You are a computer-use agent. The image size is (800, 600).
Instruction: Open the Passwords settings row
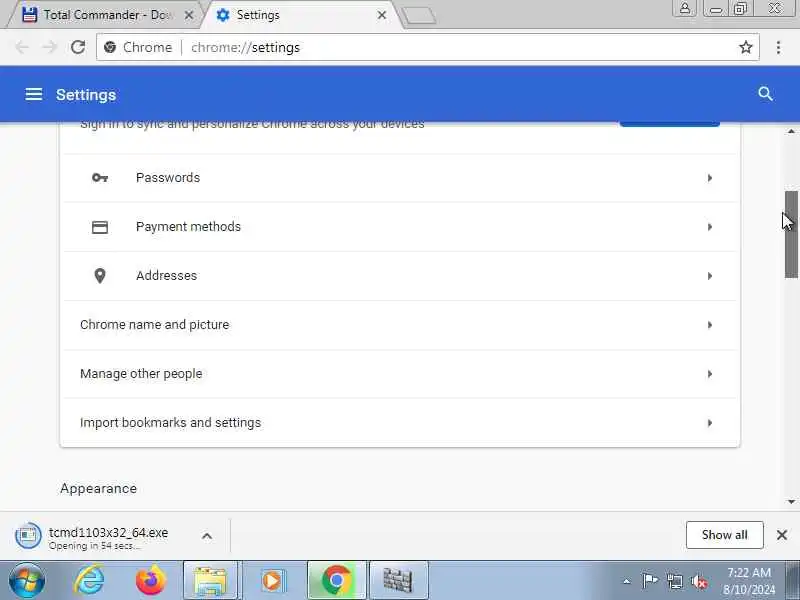coord(400,178)
